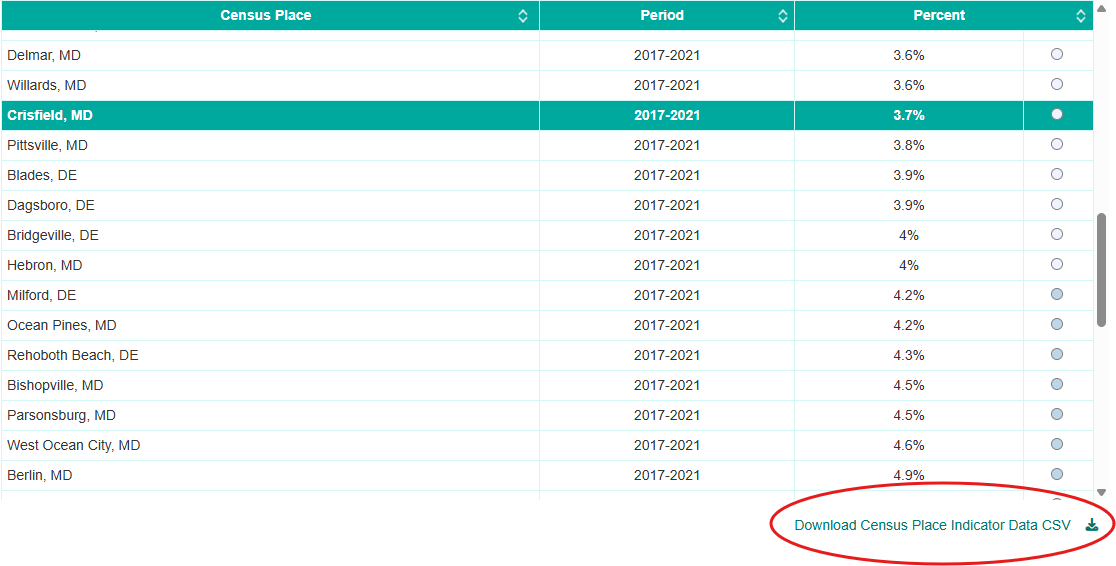Download Census Place Indicator Data CSV
The image size is (1116, 566).
pyautogui.click(x=932, y=525)
